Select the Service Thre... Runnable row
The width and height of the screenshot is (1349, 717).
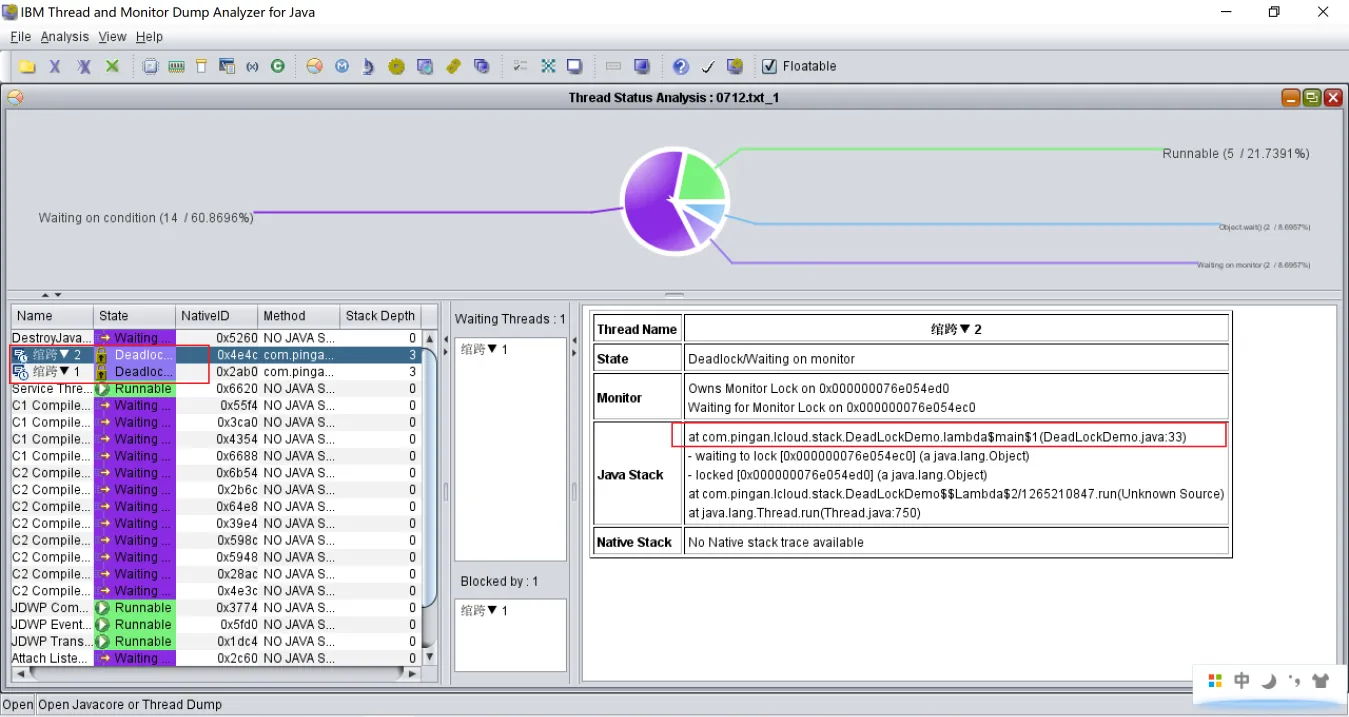point(215,389)
